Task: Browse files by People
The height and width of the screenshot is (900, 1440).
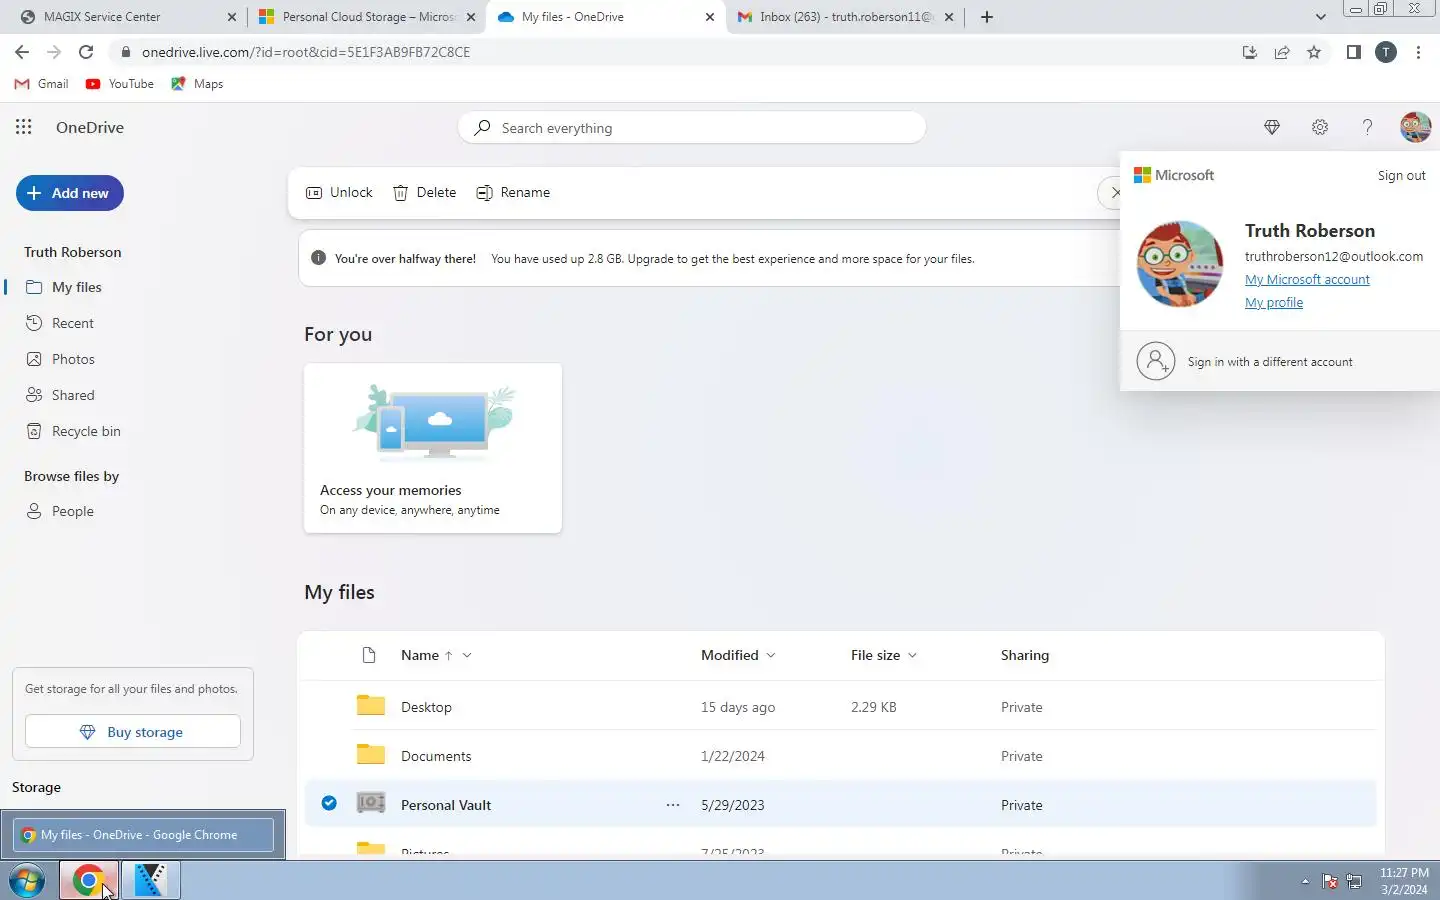Action: point(72,511)
